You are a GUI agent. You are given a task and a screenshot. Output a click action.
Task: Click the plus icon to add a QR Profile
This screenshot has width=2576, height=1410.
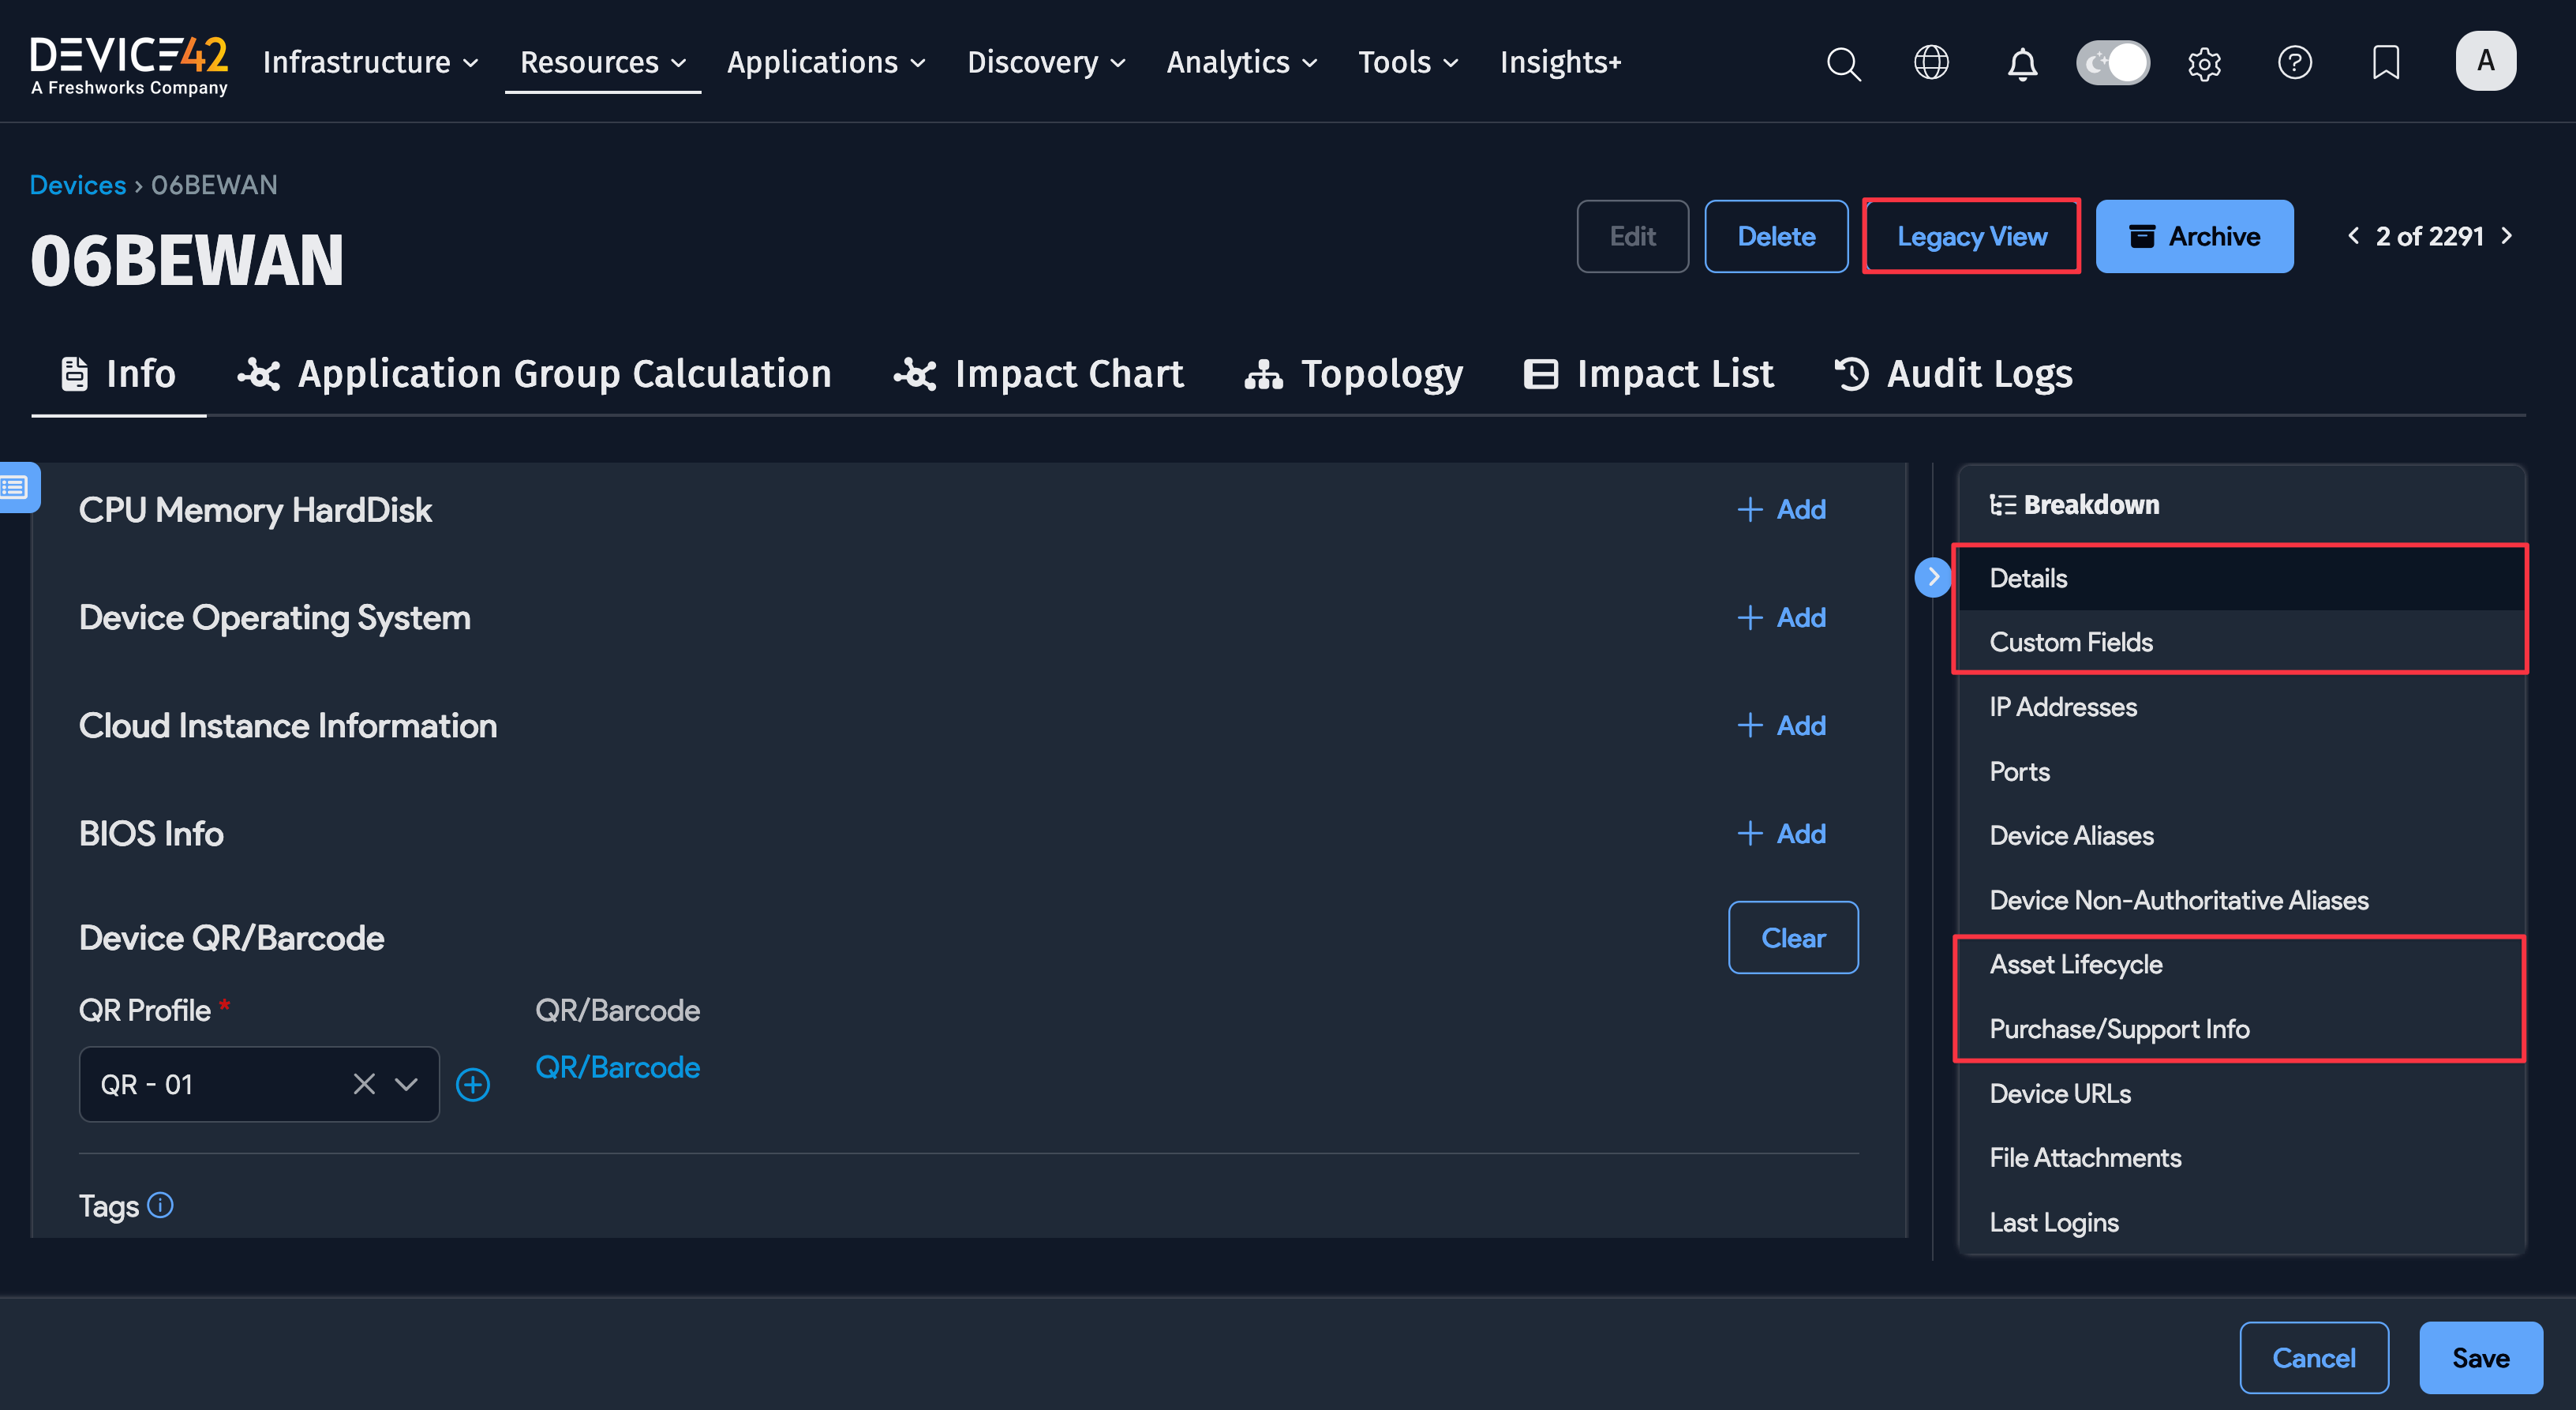473,1084
